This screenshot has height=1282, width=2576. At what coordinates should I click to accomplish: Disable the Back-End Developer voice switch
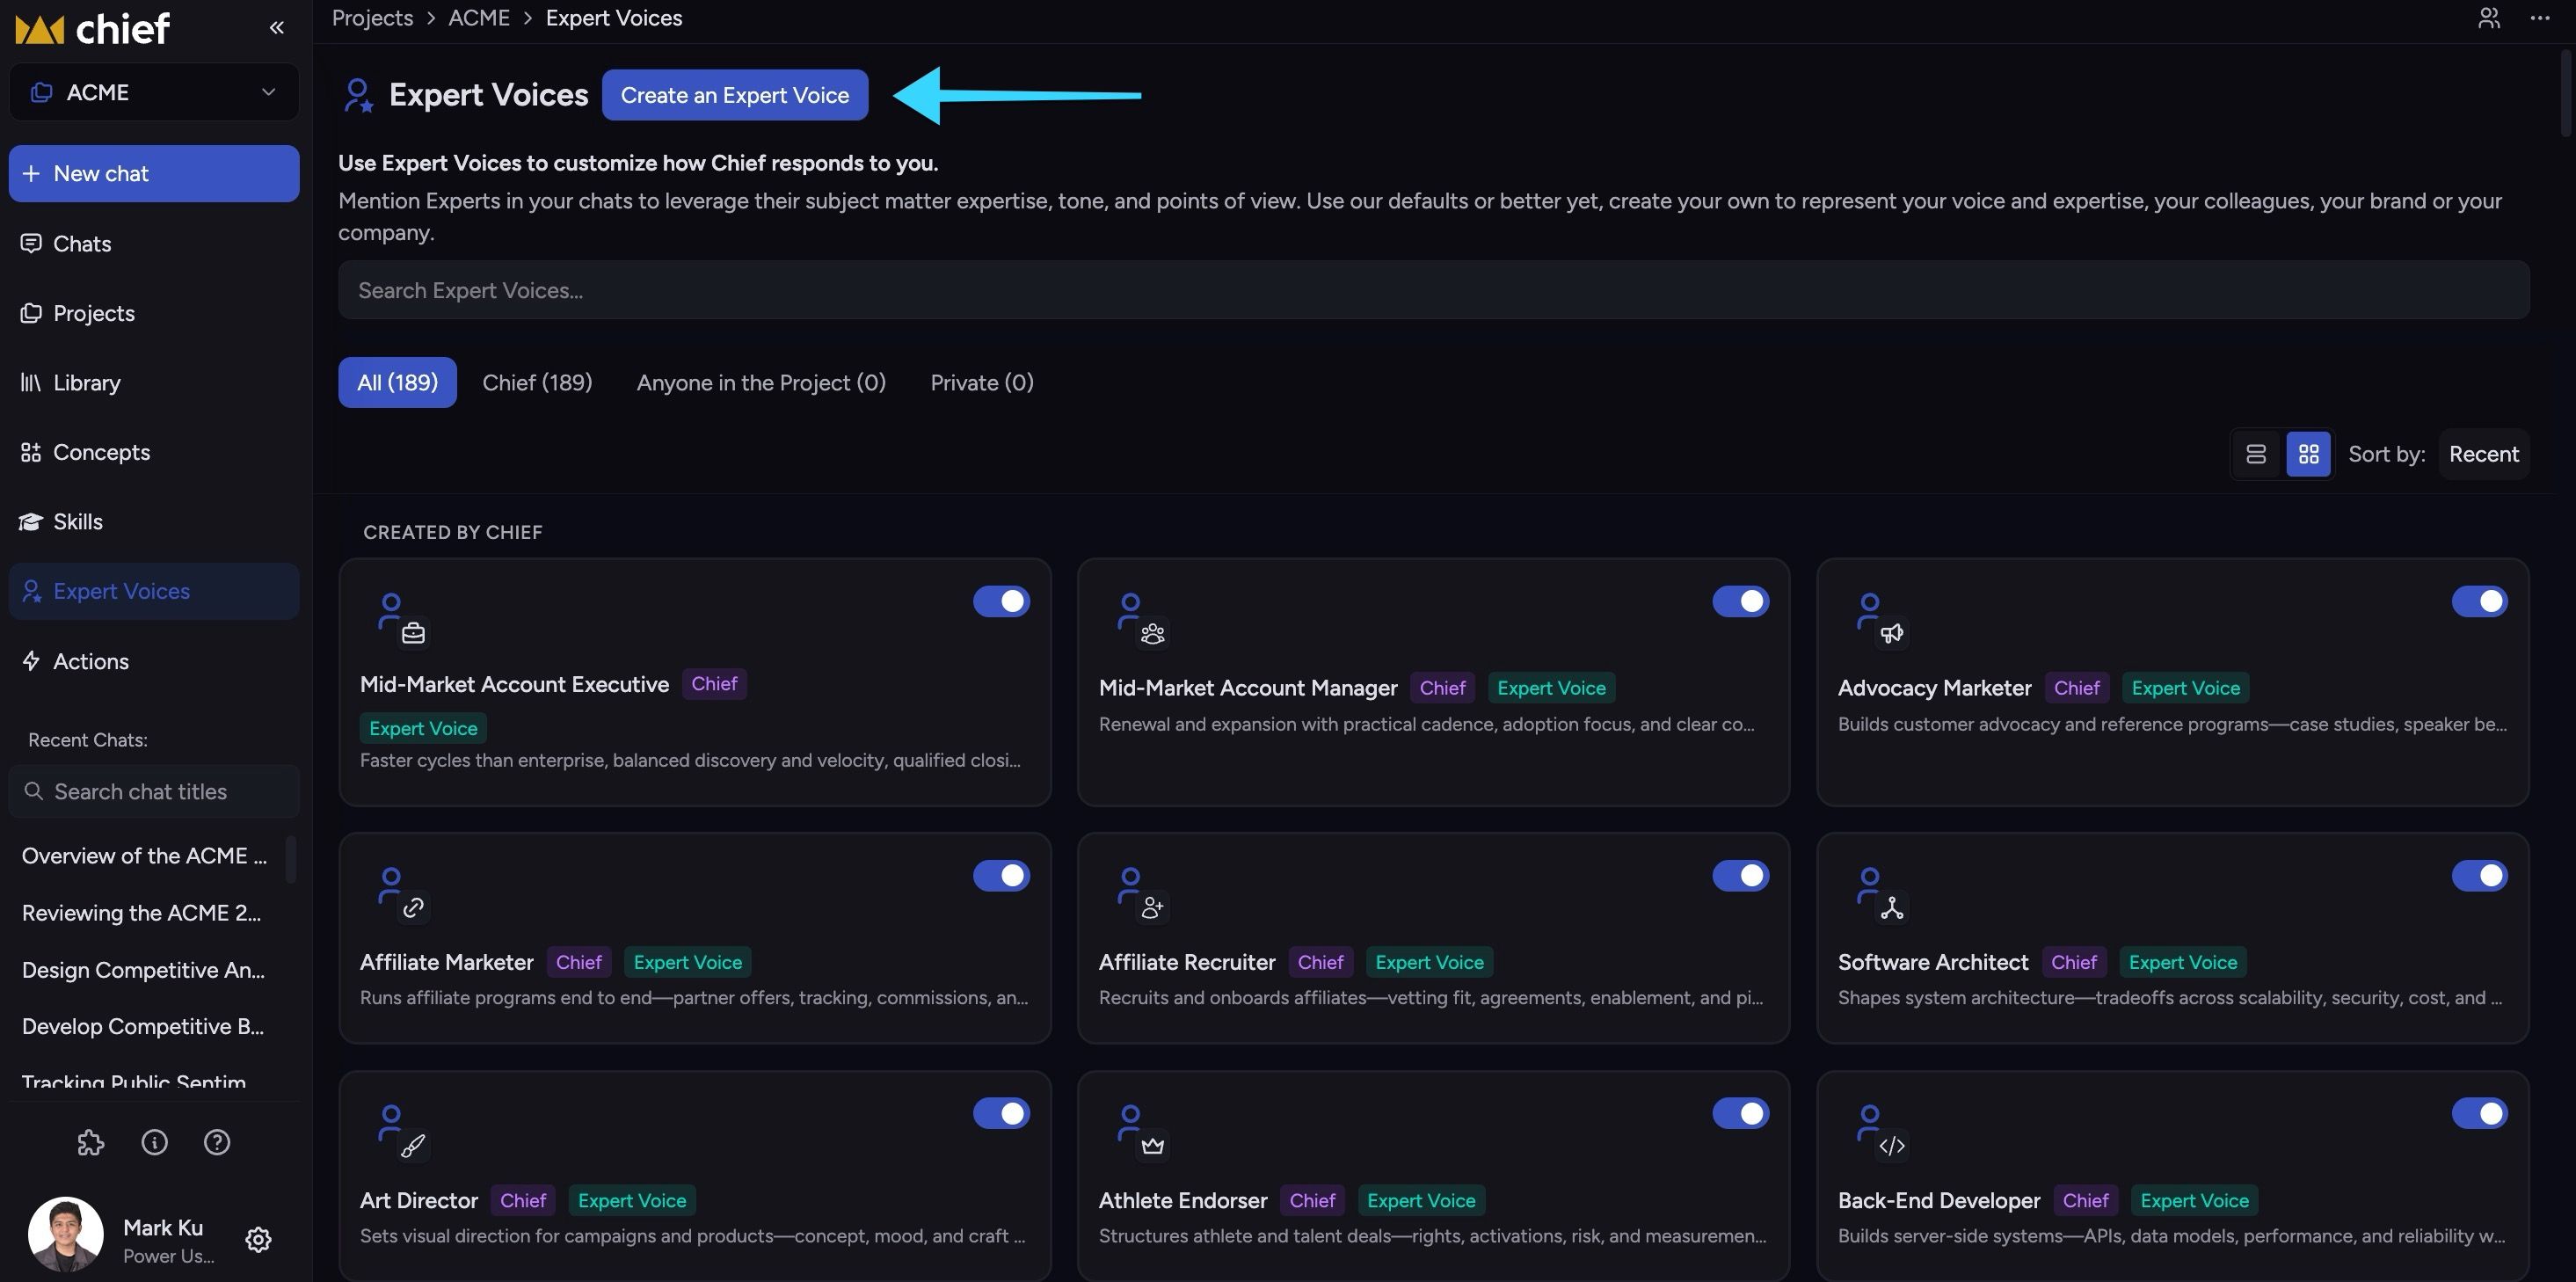pyautogui.click(x=2479, y=1113)
